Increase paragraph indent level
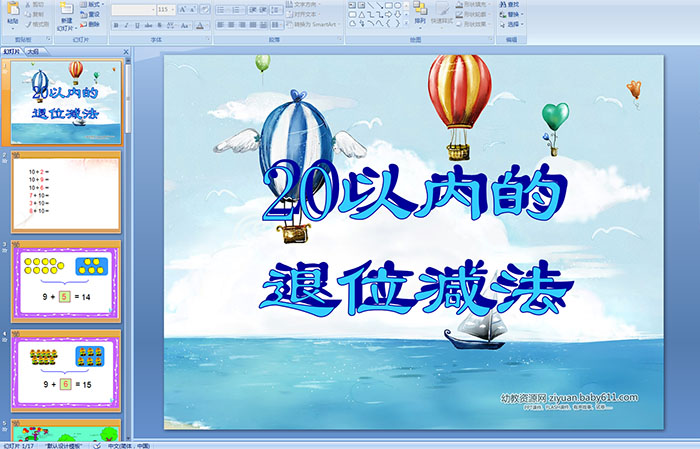Viewport: 700px width, 449px height. point(263,9)
